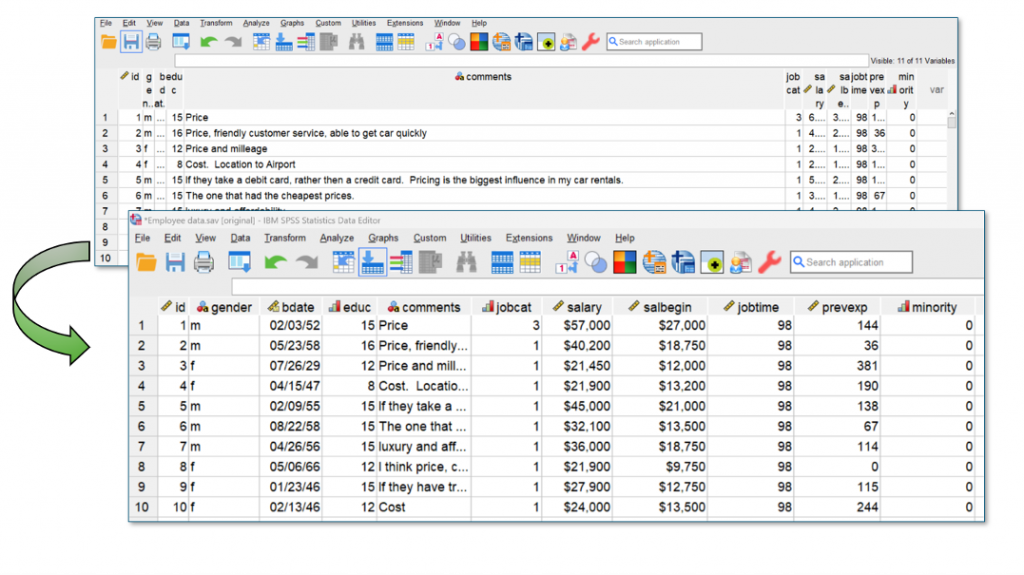Open Graphs menu in back window

point(292,23)
